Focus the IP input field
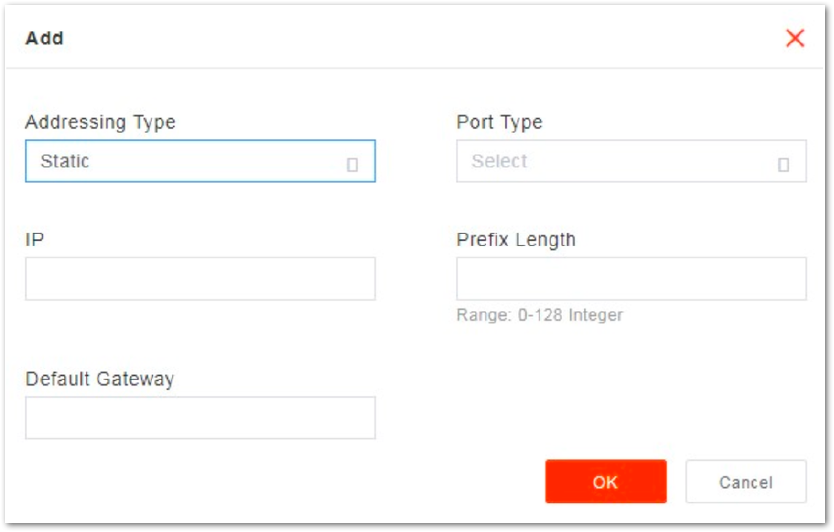Image resolution: width=834 pixels, height=532 pixels. click(x=201, y=279)
